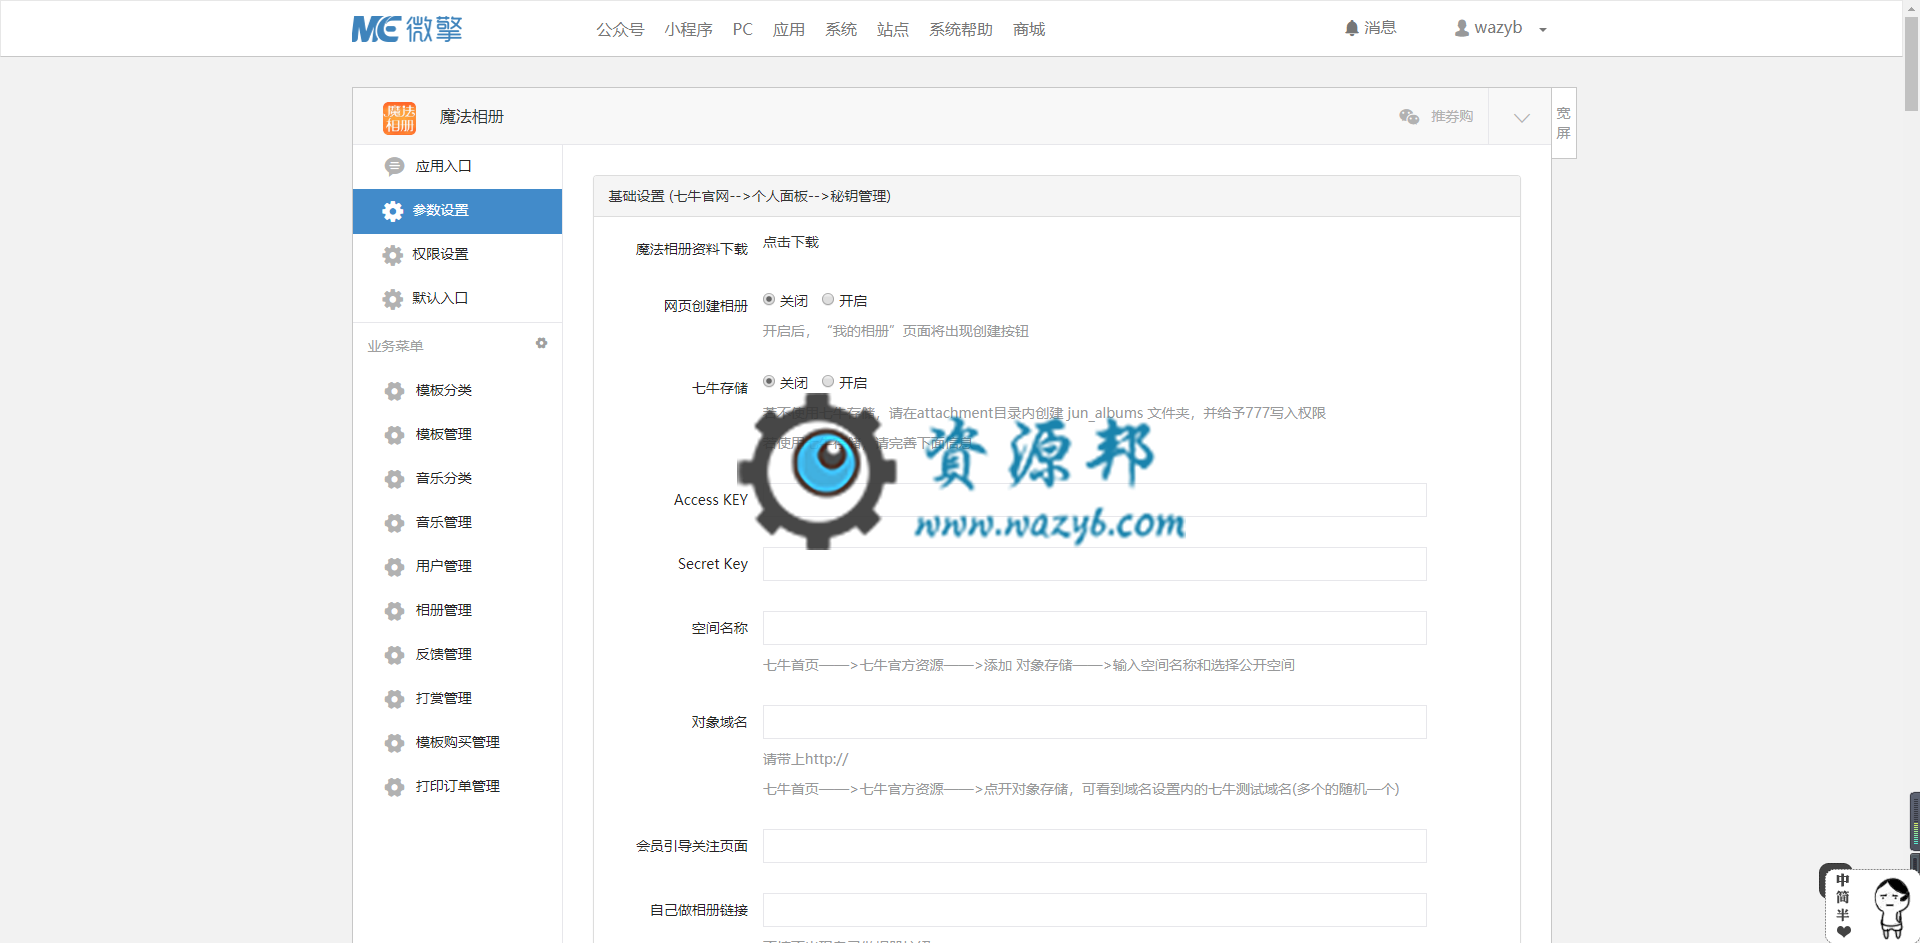Open the 公众号 menu

coord(620,29)
